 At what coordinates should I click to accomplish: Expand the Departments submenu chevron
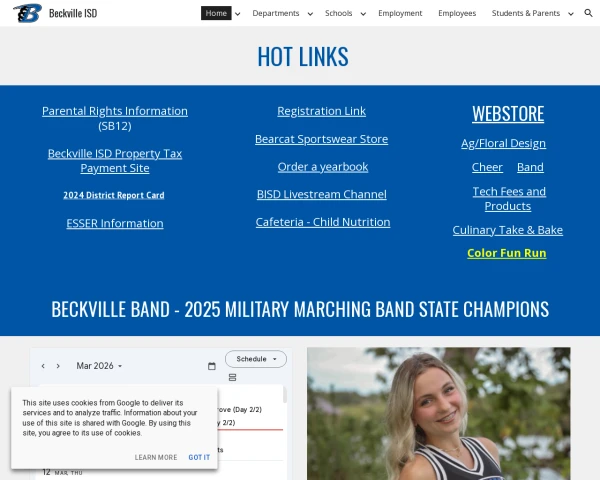[310, 14]
